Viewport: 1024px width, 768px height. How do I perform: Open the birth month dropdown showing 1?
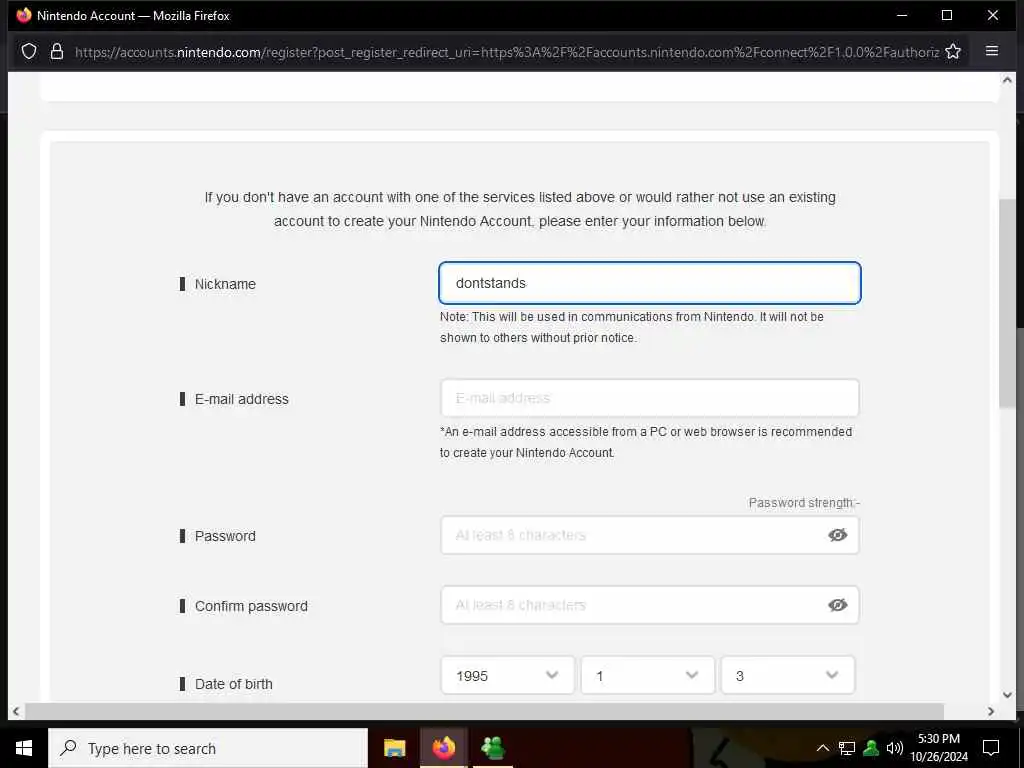coord(647,675)
